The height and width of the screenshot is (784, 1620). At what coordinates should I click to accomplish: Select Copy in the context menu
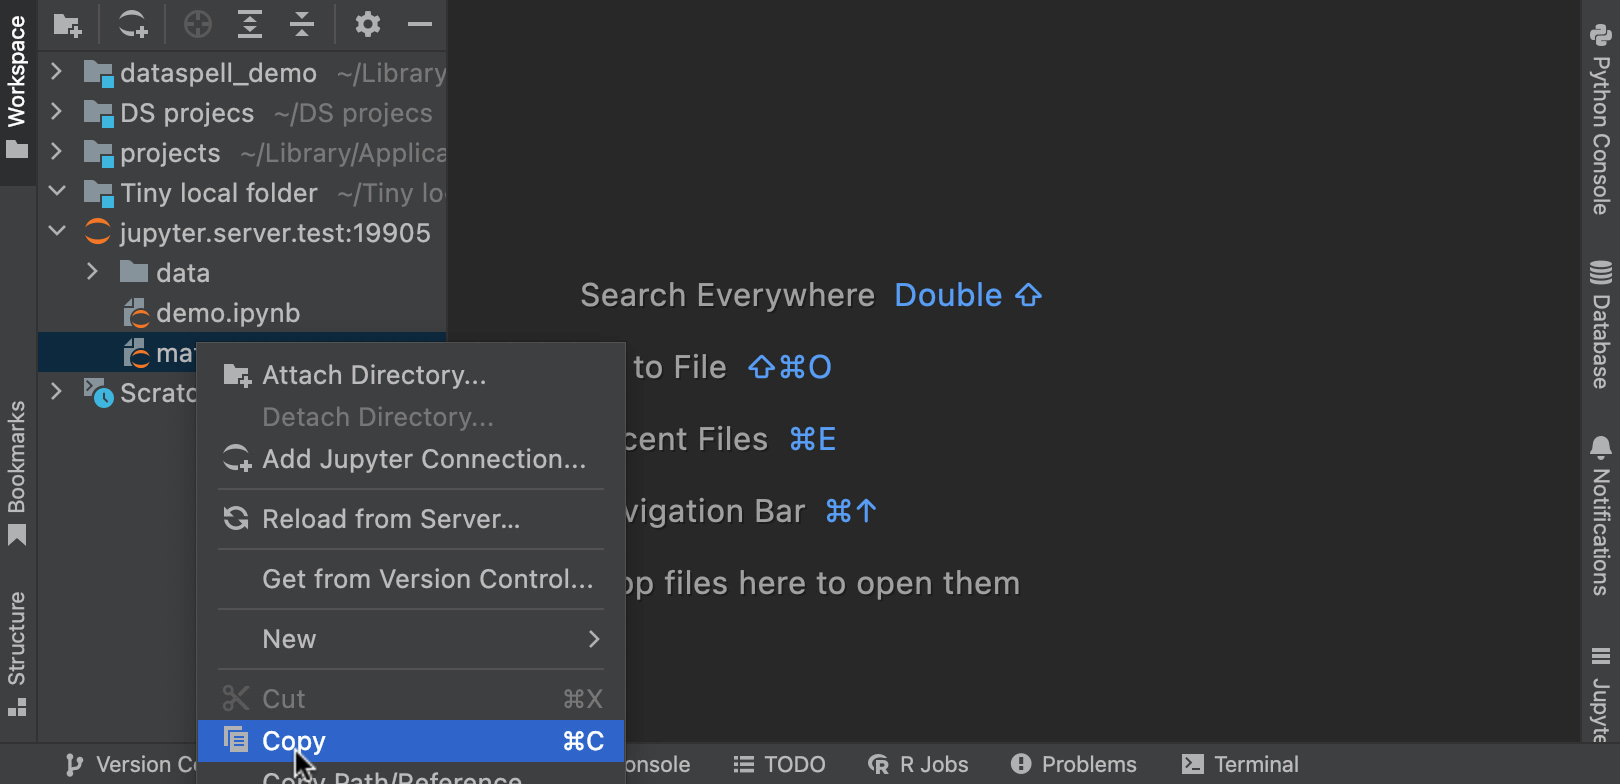point(410,741)
